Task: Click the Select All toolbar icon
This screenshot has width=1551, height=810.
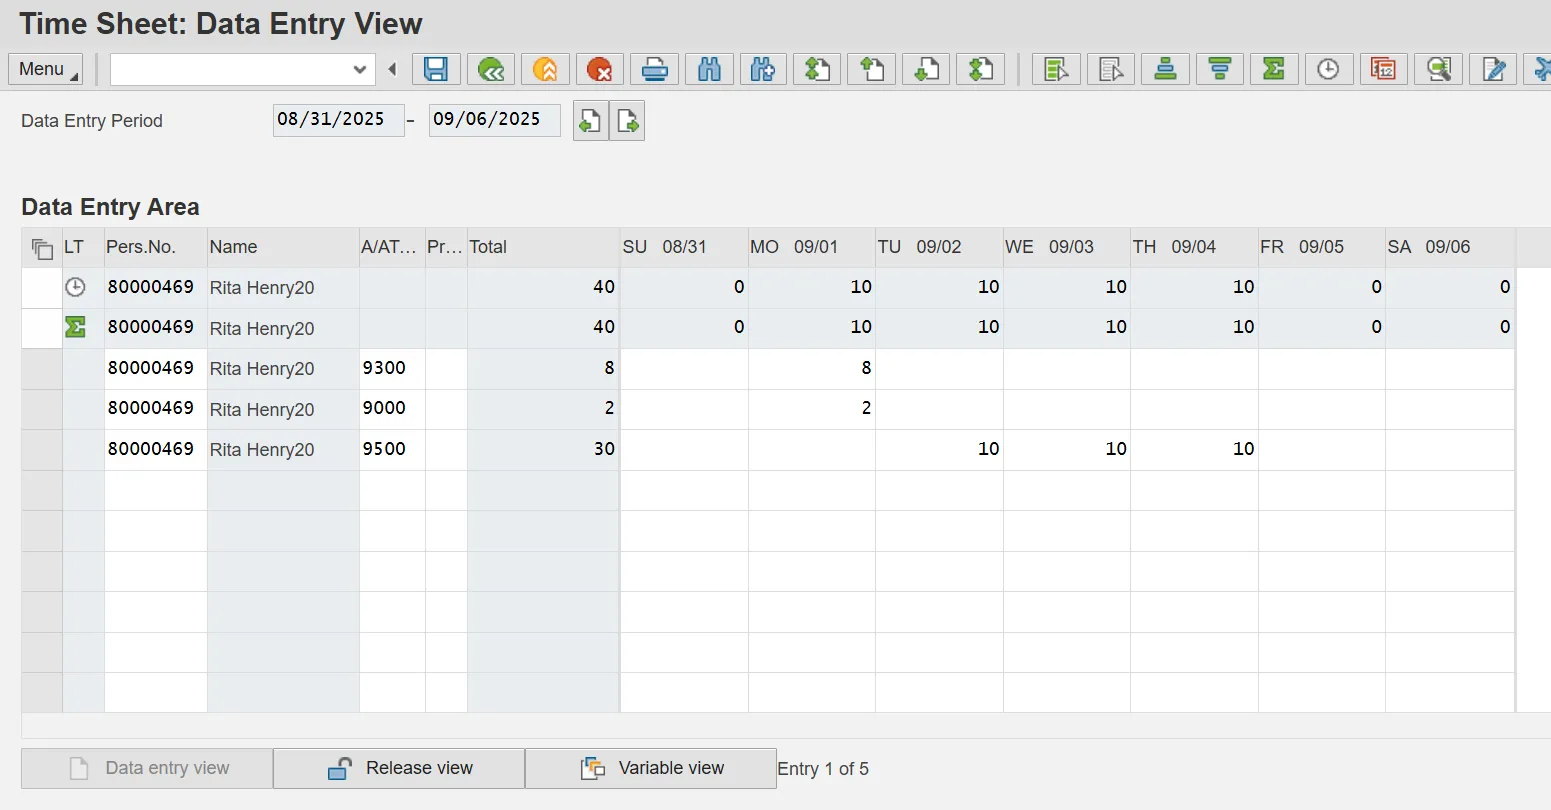Action: pos(1056,69)
